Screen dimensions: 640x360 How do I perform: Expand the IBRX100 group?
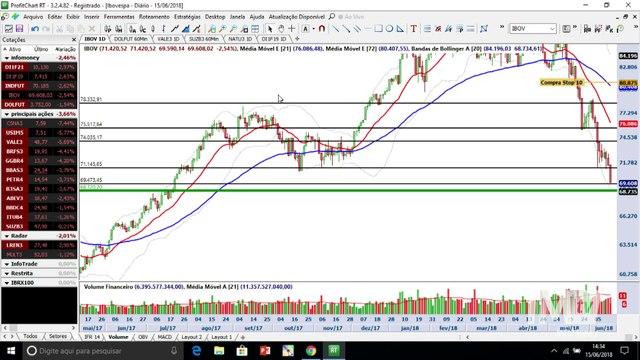[x=7, y=283]
